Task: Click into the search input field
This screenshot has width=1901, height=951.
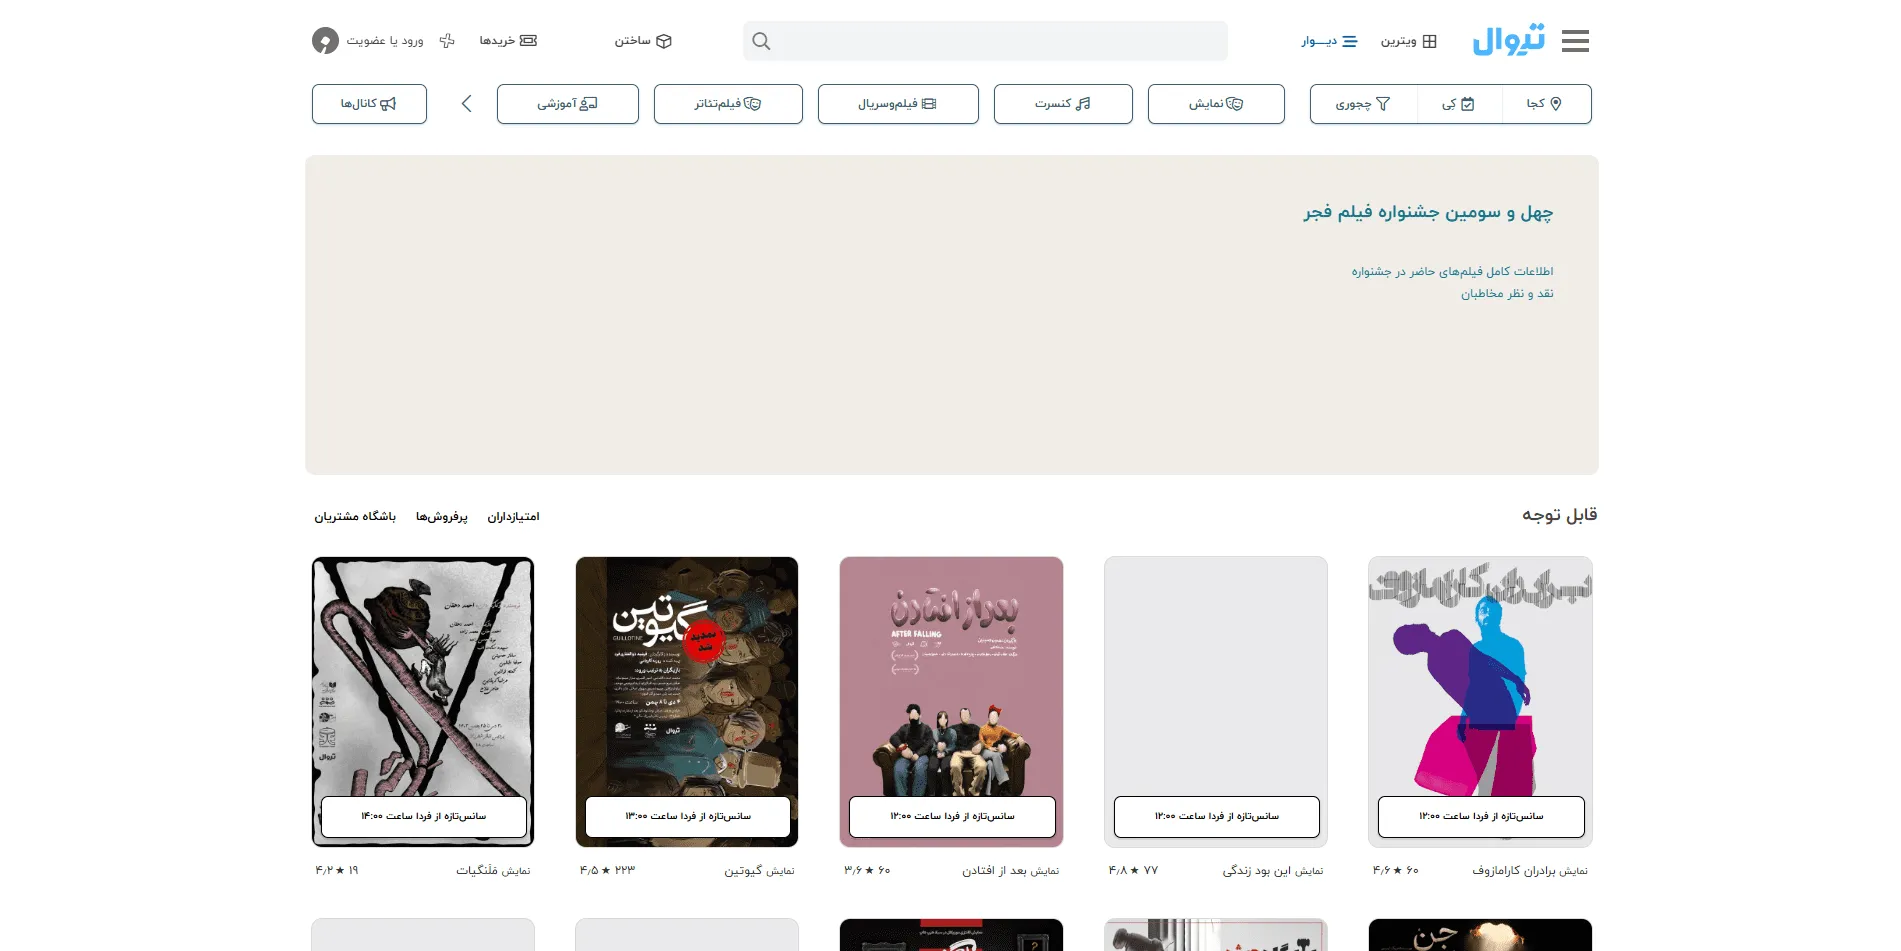Action: pos(985,41)
